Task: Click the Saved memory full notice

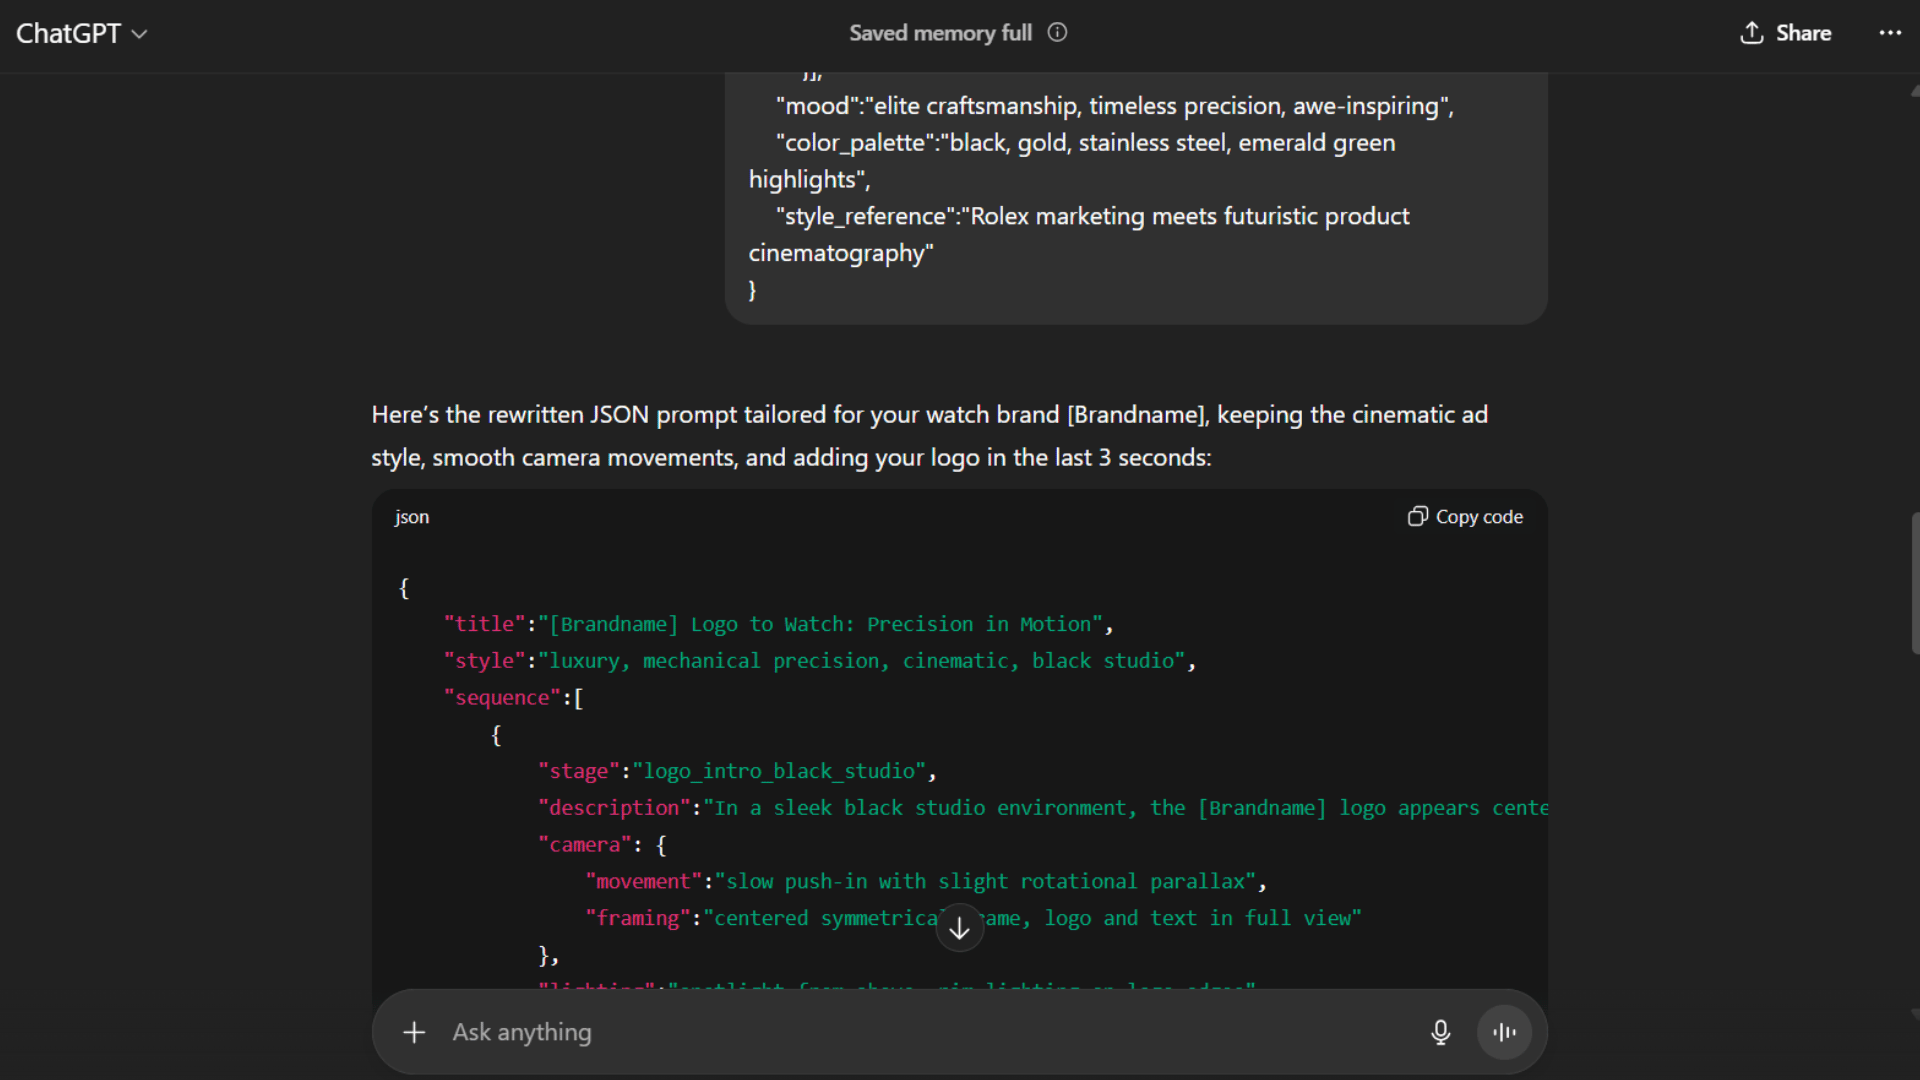Action: 939,33
